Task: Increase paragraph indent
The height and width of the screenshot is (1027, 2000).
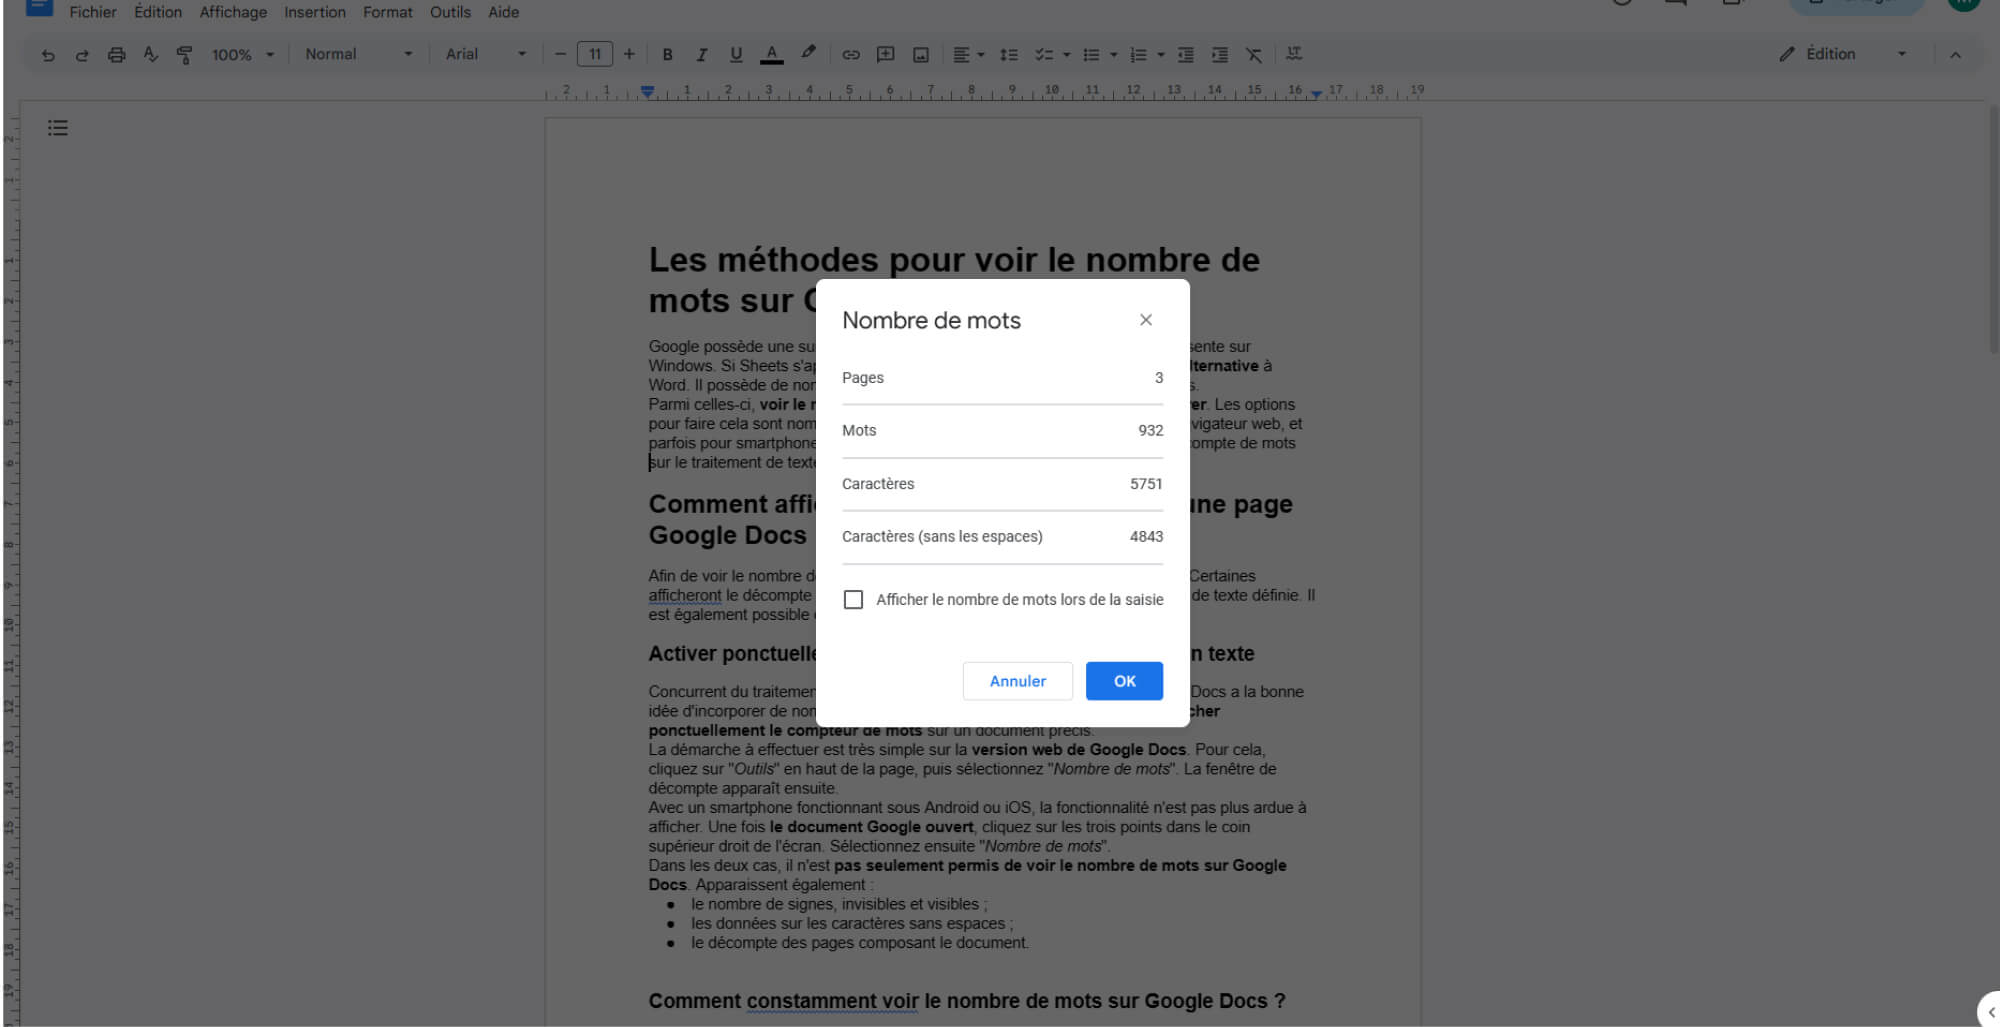Action: pyautogui.click(x=1219, y=55)
